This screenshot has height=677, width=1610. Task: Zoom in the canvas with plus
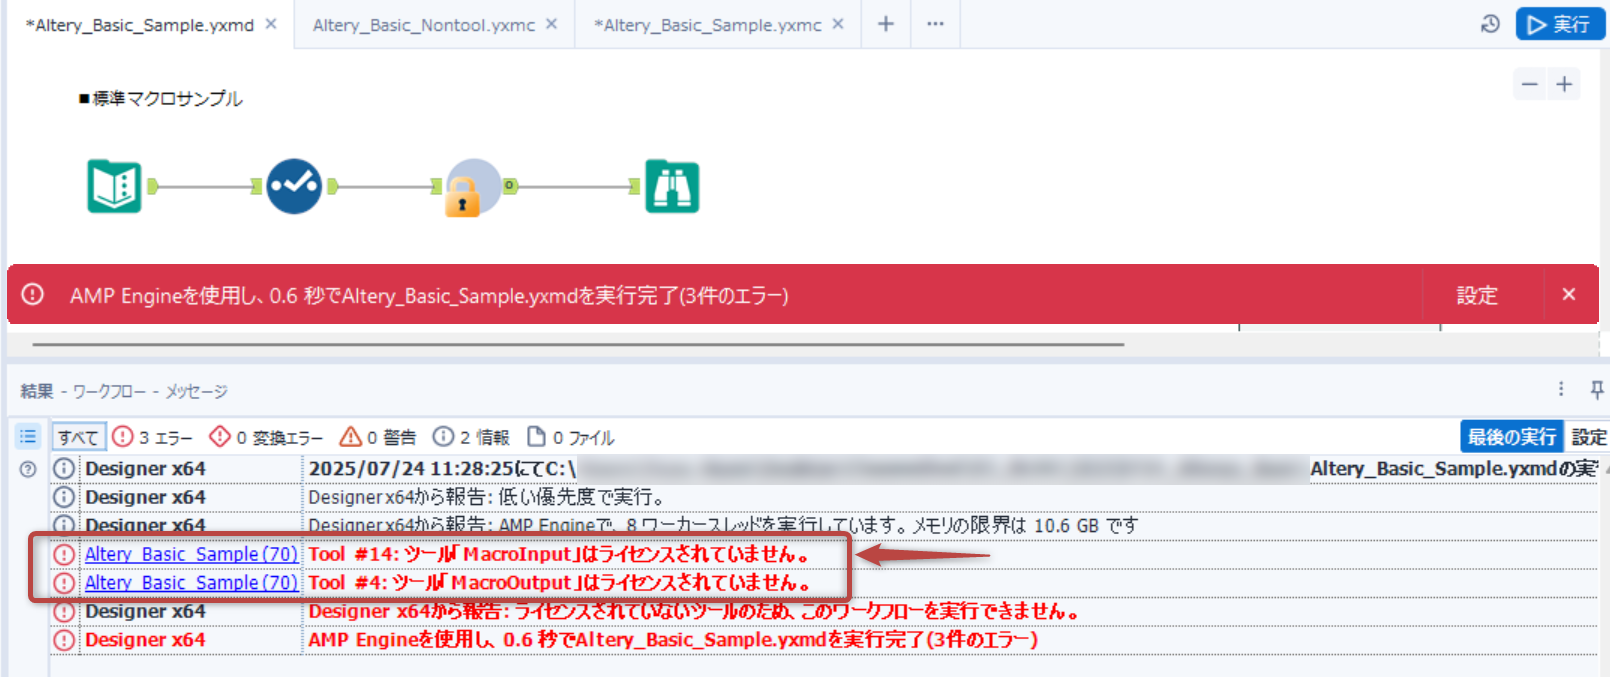click(1565, 84)
